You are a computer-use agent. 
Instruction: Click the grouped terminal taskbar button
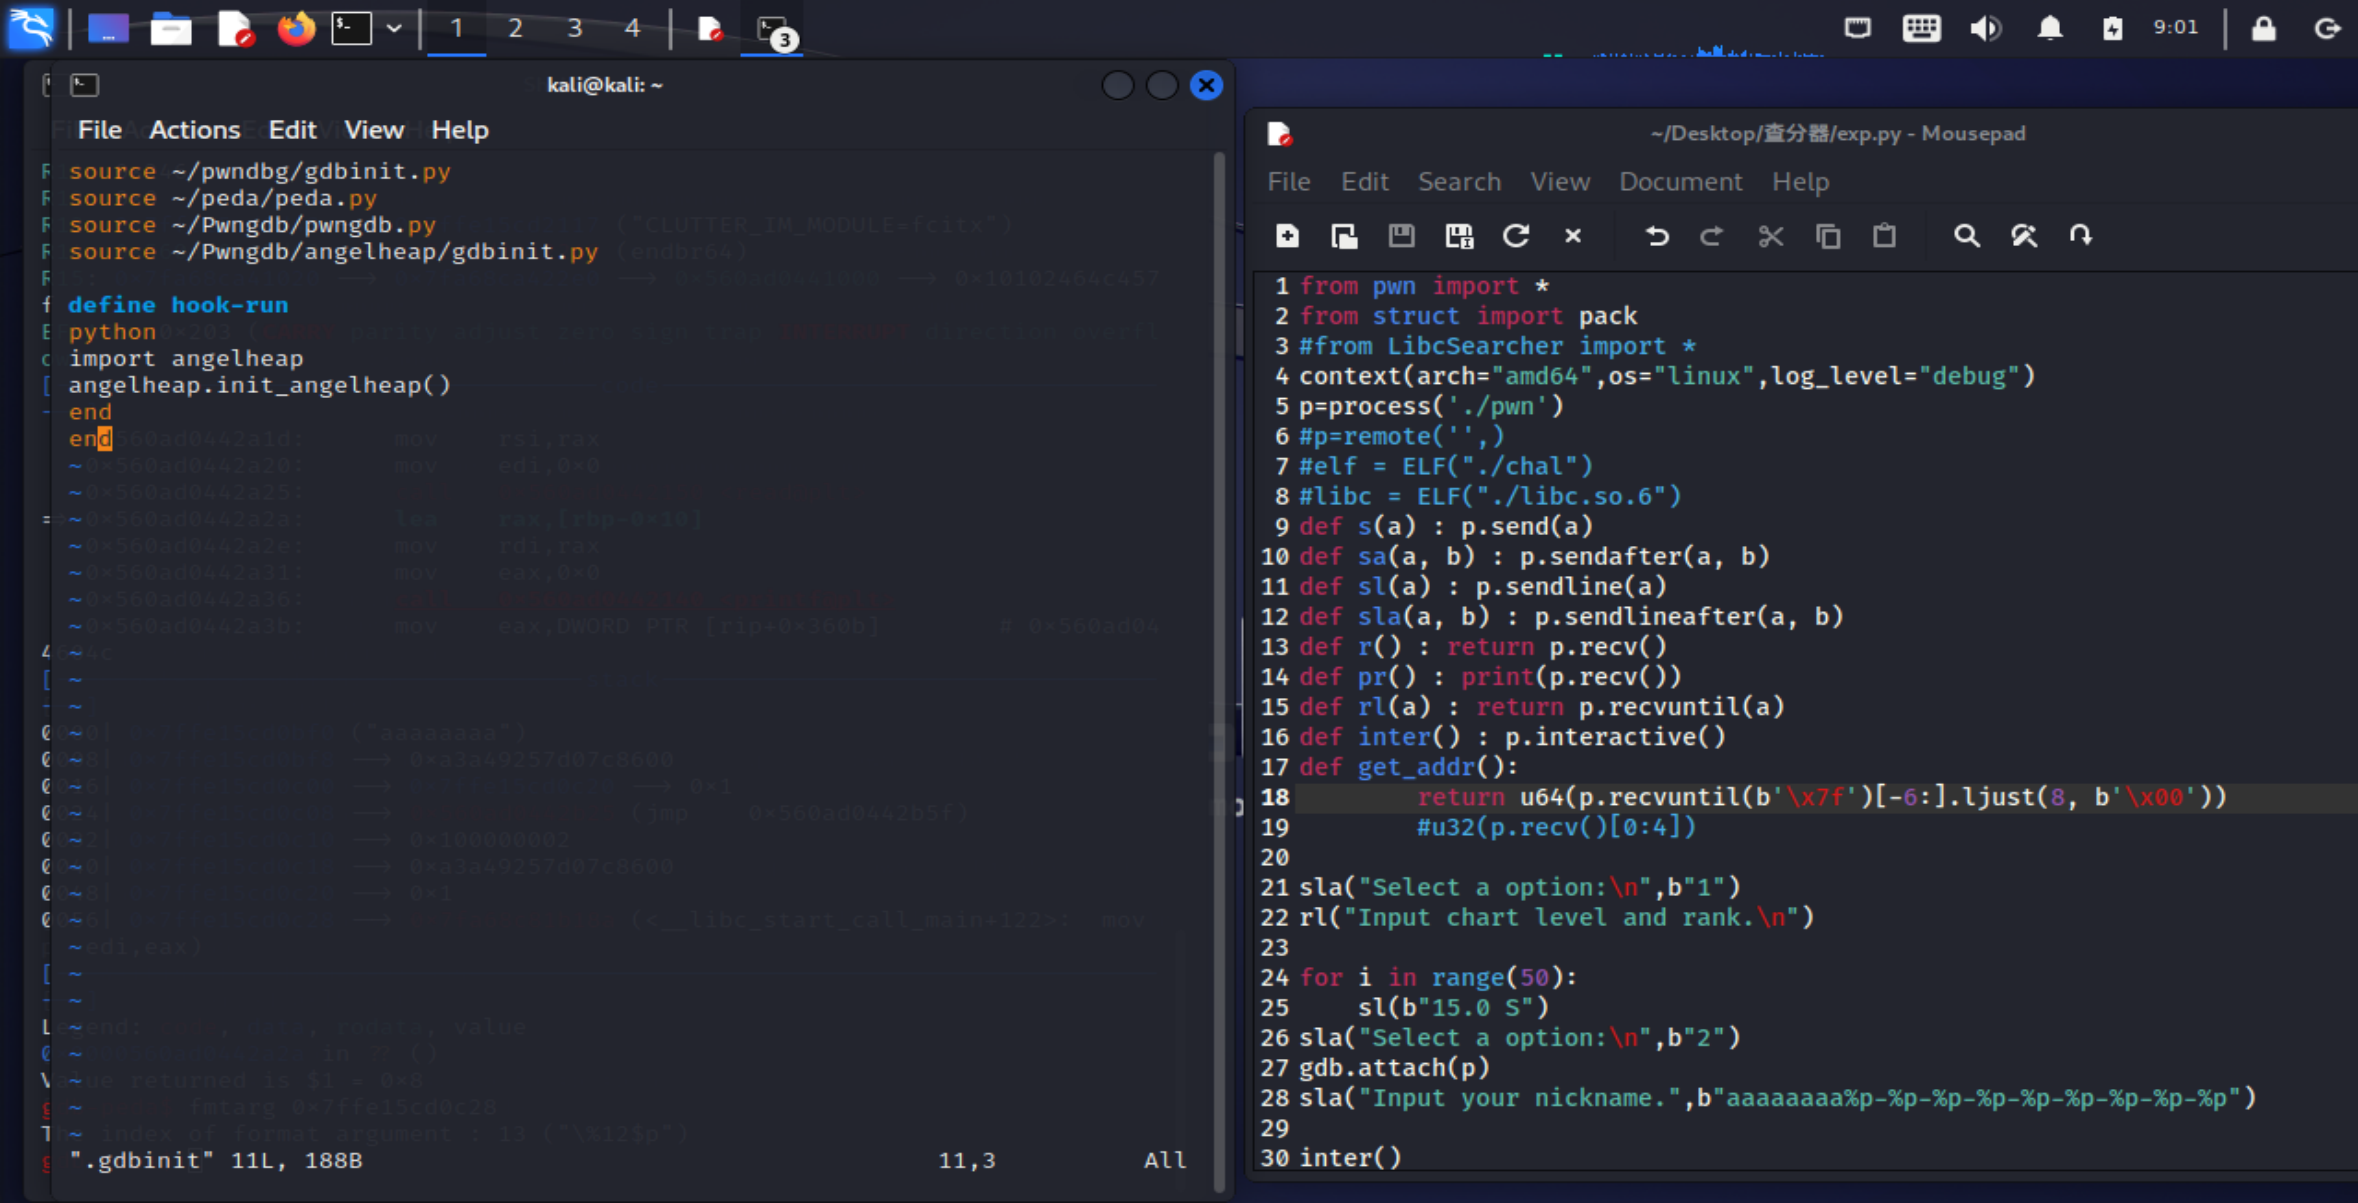click(x=773, y=30)
